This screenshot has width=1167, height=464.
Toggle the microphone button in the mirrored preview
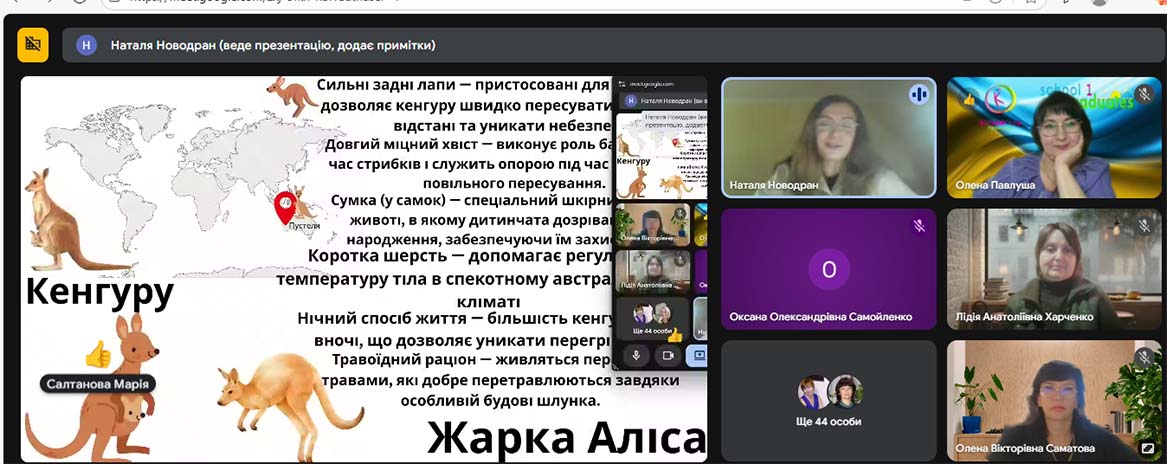point(636,355)
